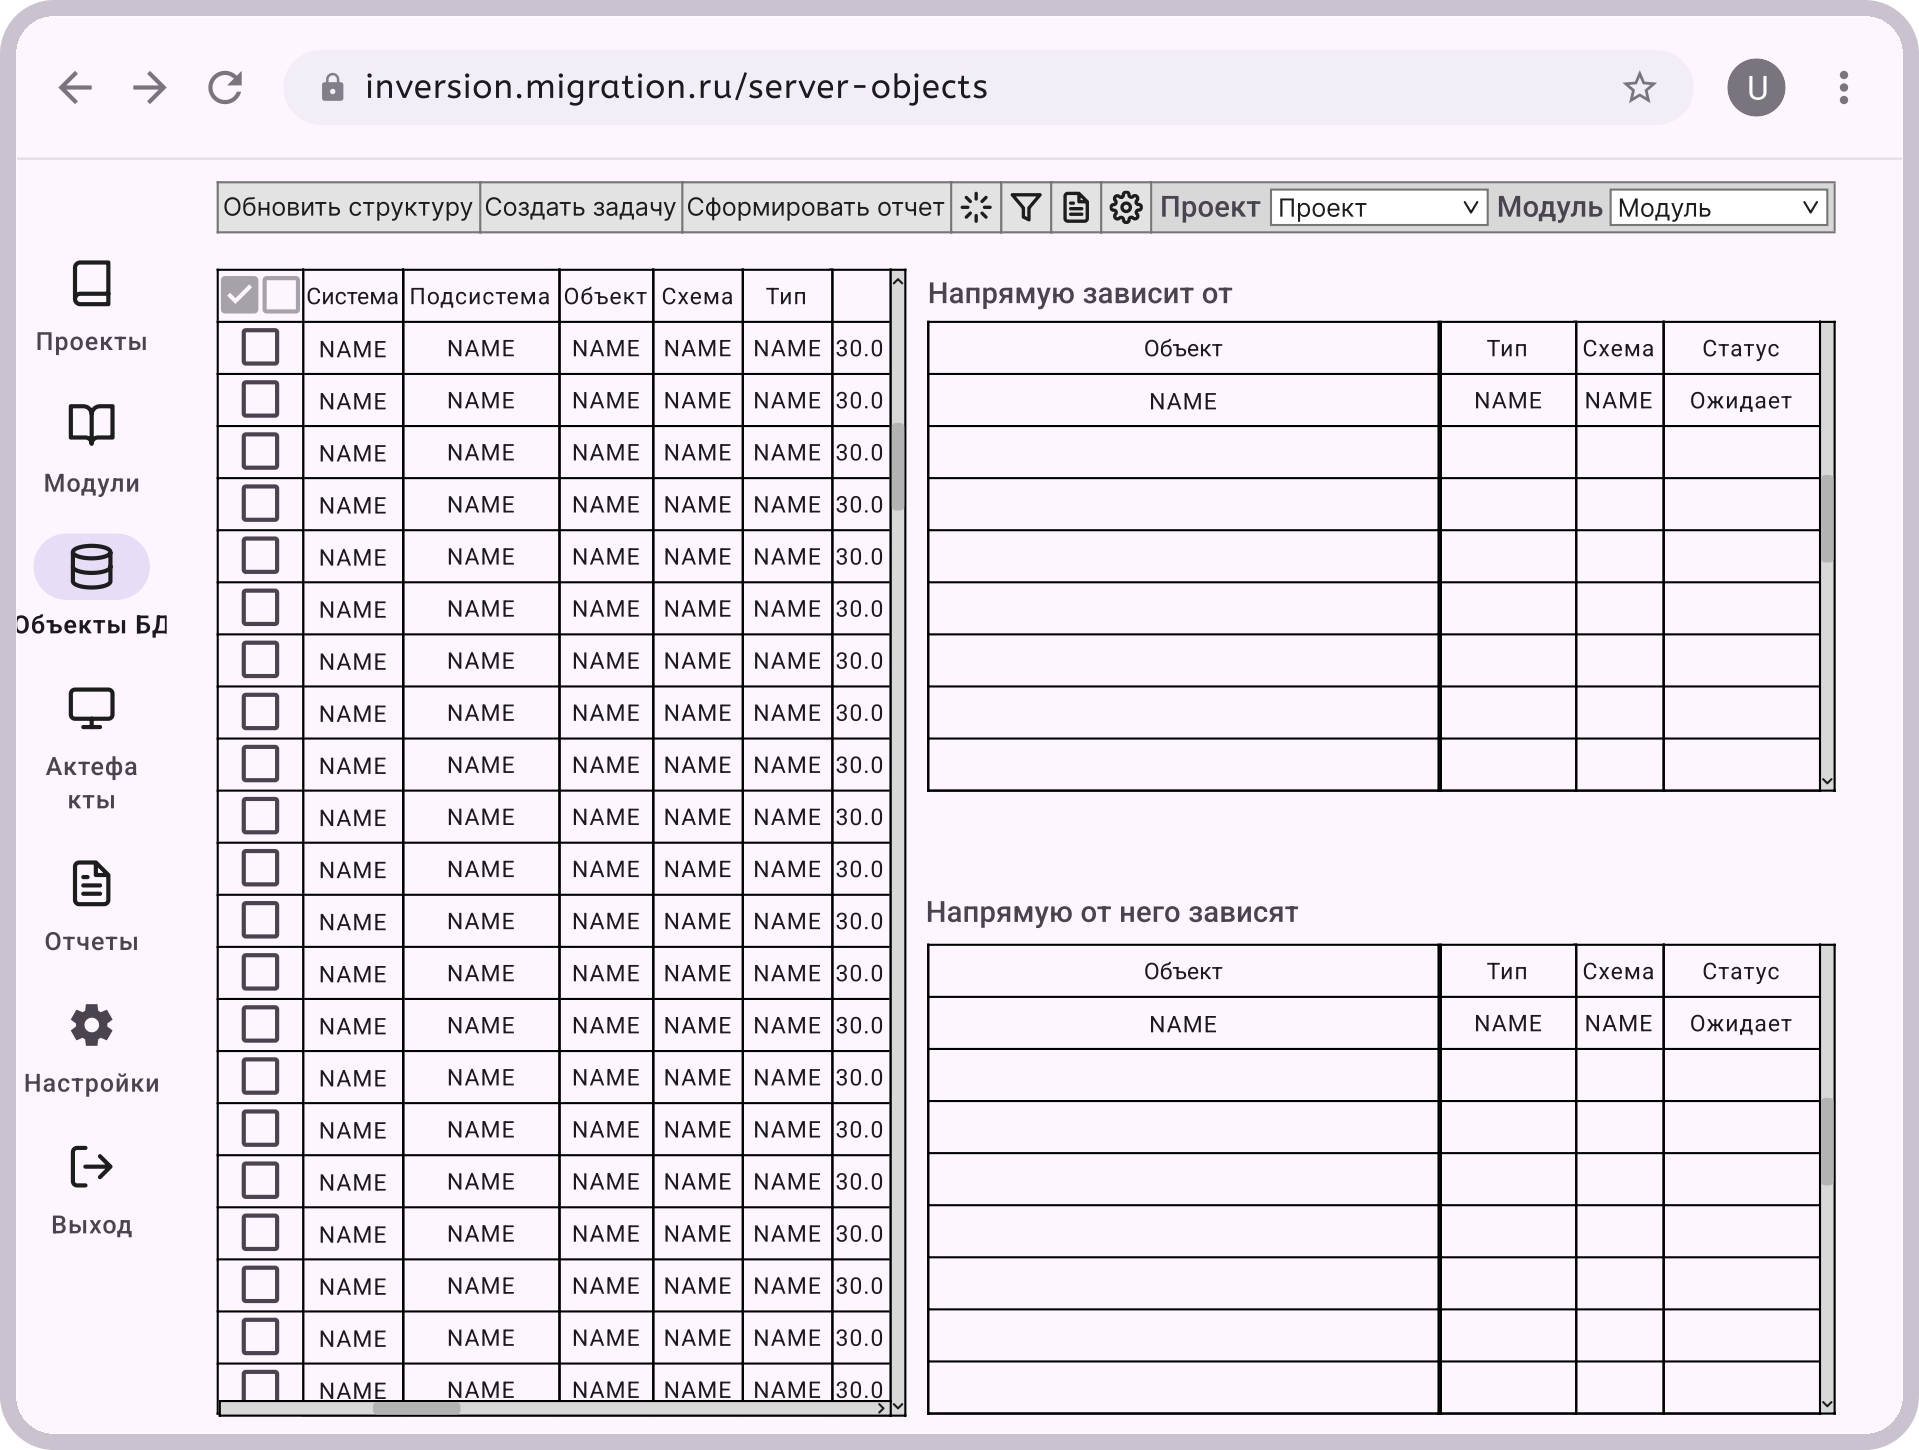Click the Создать задачу button
The width and height of the screenshot is (1919, 1450).
pyautogui.click(x=580, y=207)
